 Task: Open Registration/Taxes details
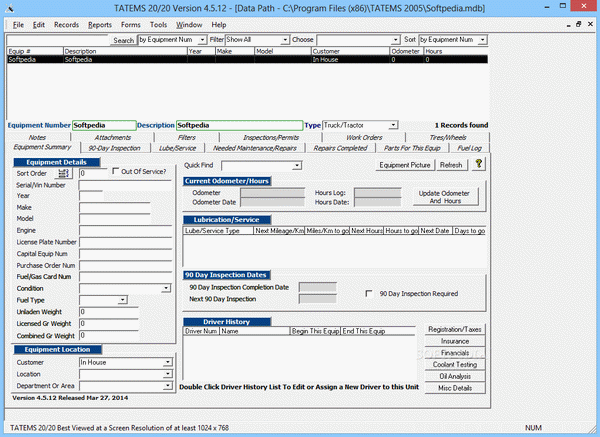[455, 329]
